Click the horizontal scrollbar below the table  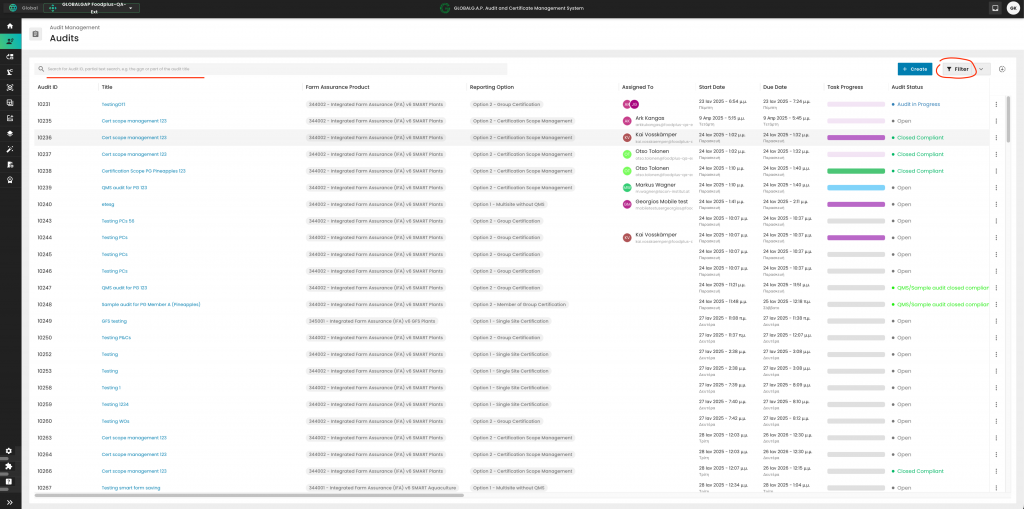pyautogui.click(x=250, y=494)
